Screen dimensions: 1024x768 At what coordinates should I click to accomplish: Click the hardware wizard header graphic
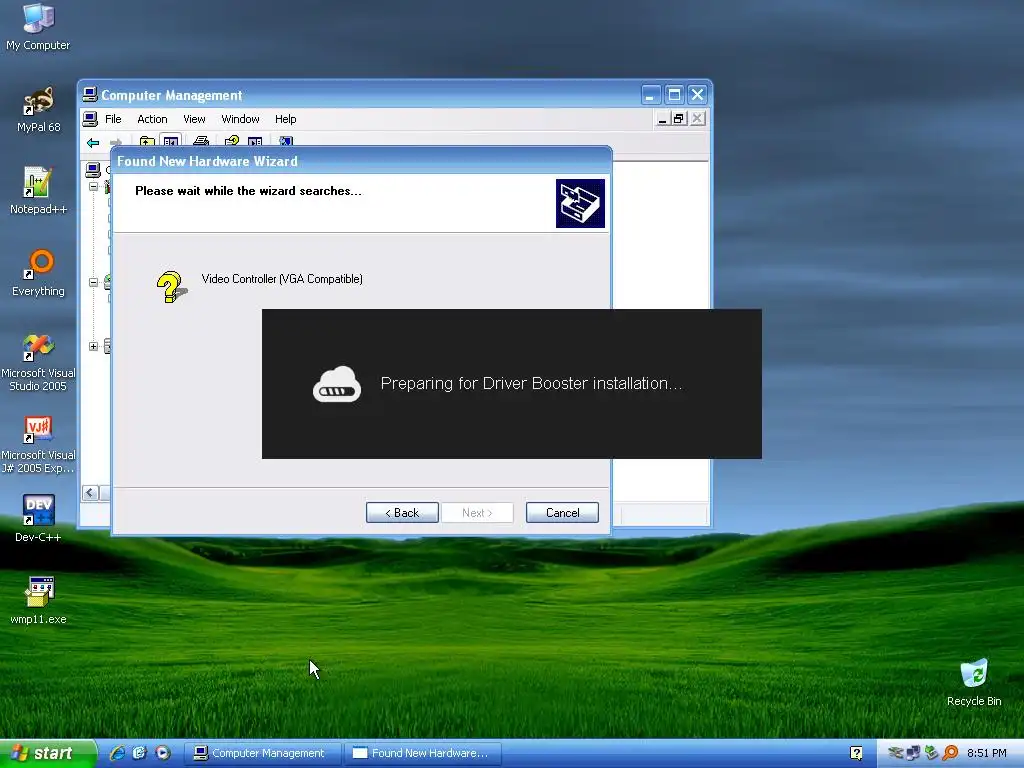tap(580, 203)
